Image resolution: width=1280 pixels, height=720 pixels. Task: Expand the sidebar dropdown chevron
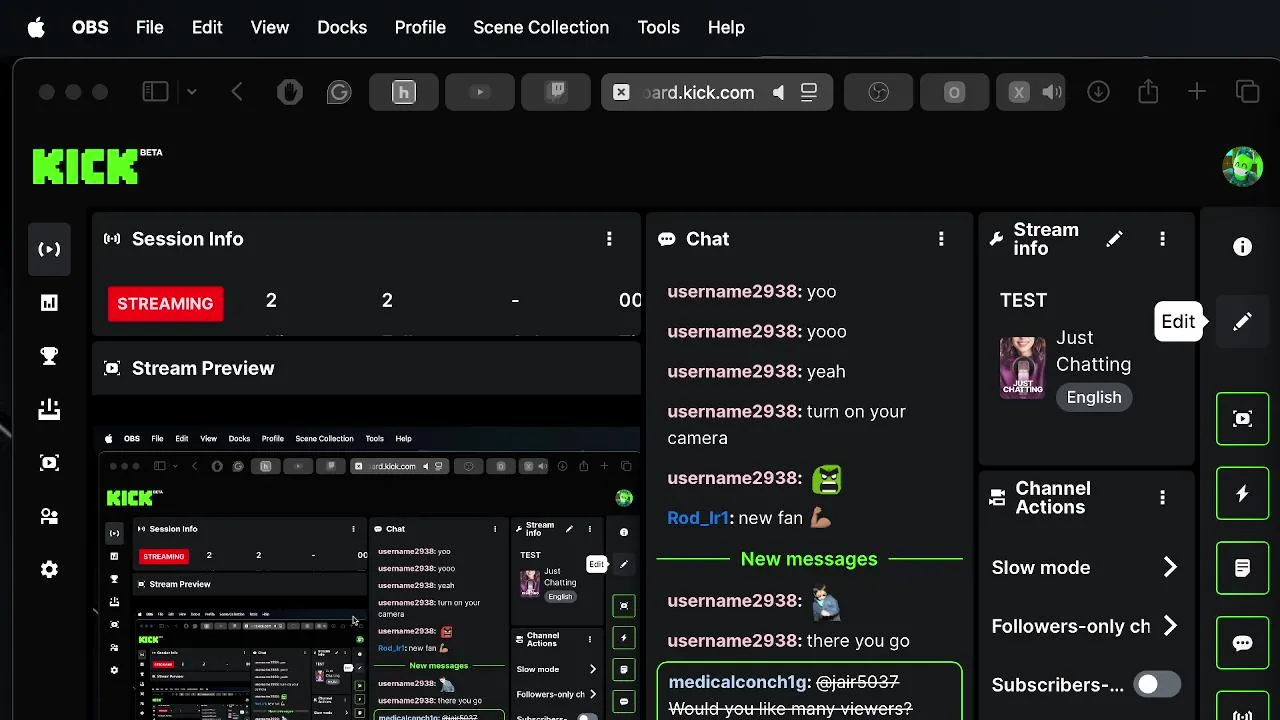192,92
